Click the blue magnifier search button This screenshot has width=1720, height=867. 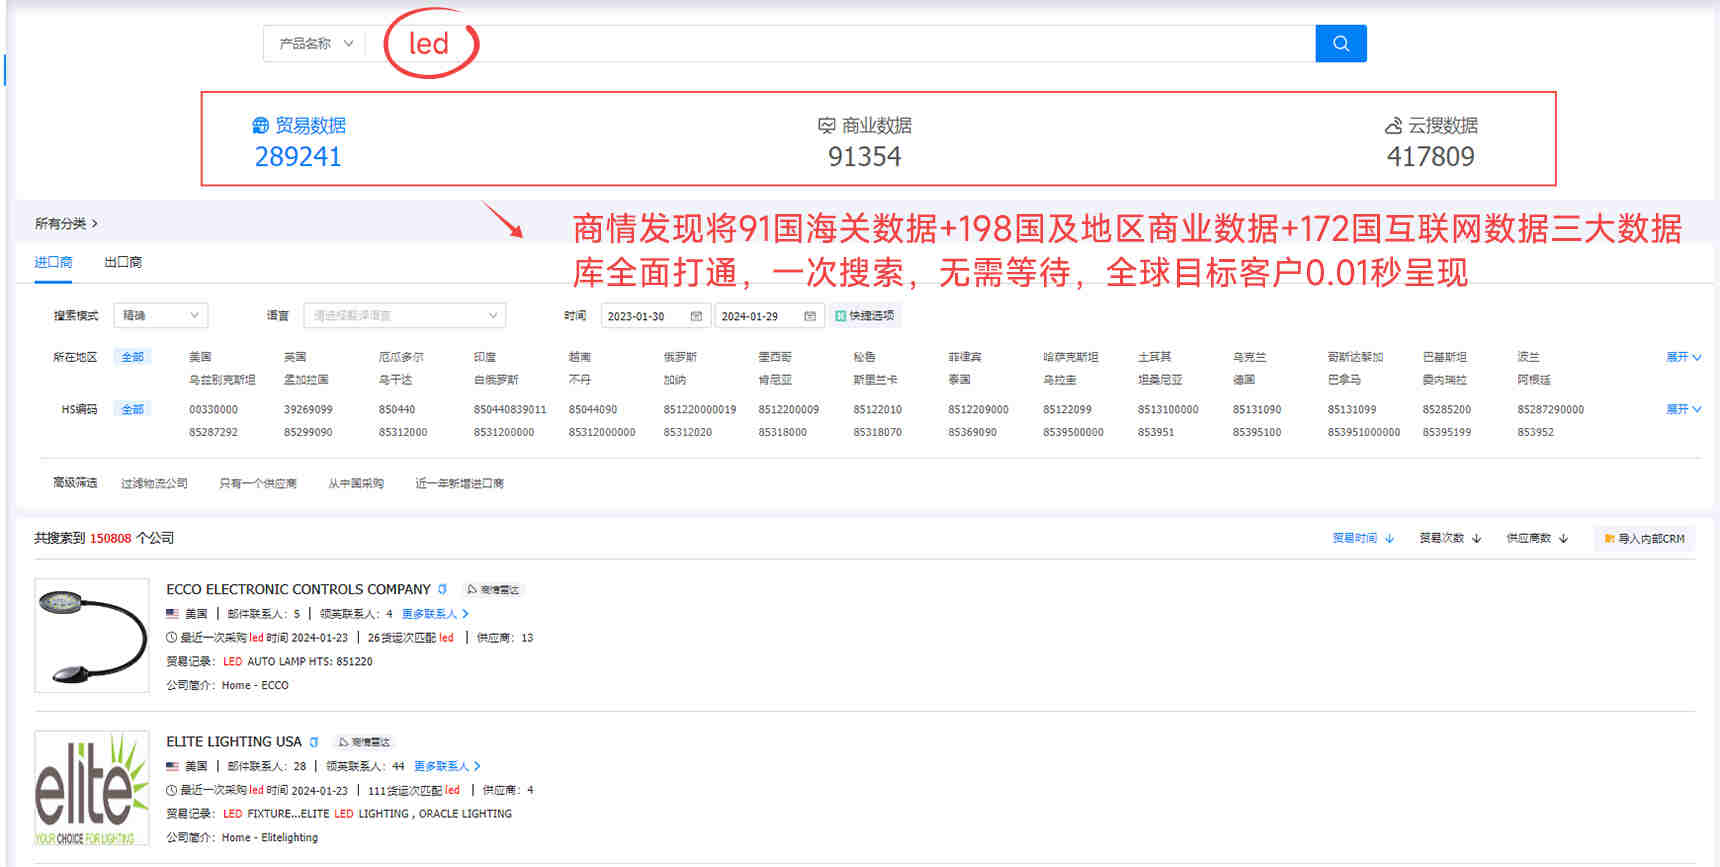[x=1341, y=43]
